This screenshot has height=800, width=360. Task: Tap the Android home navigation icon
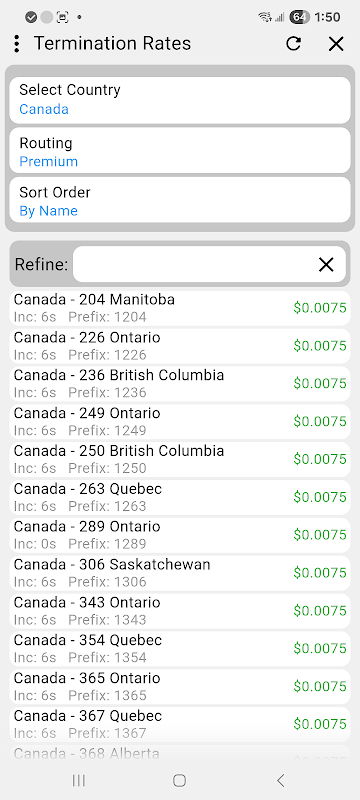click(x=179, y=780)
